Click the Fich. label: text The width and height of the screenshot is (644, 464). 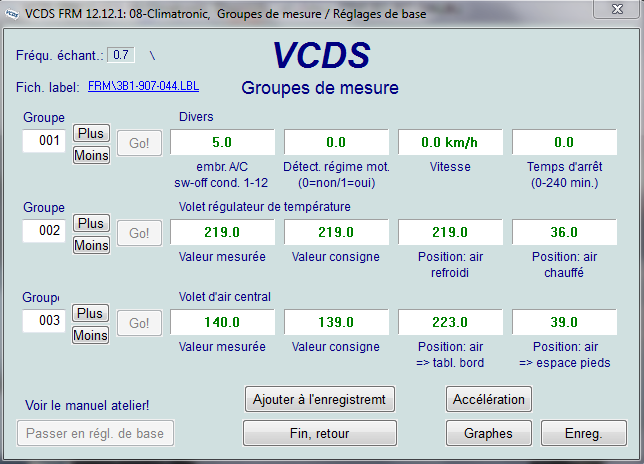(x=48, y=87)
